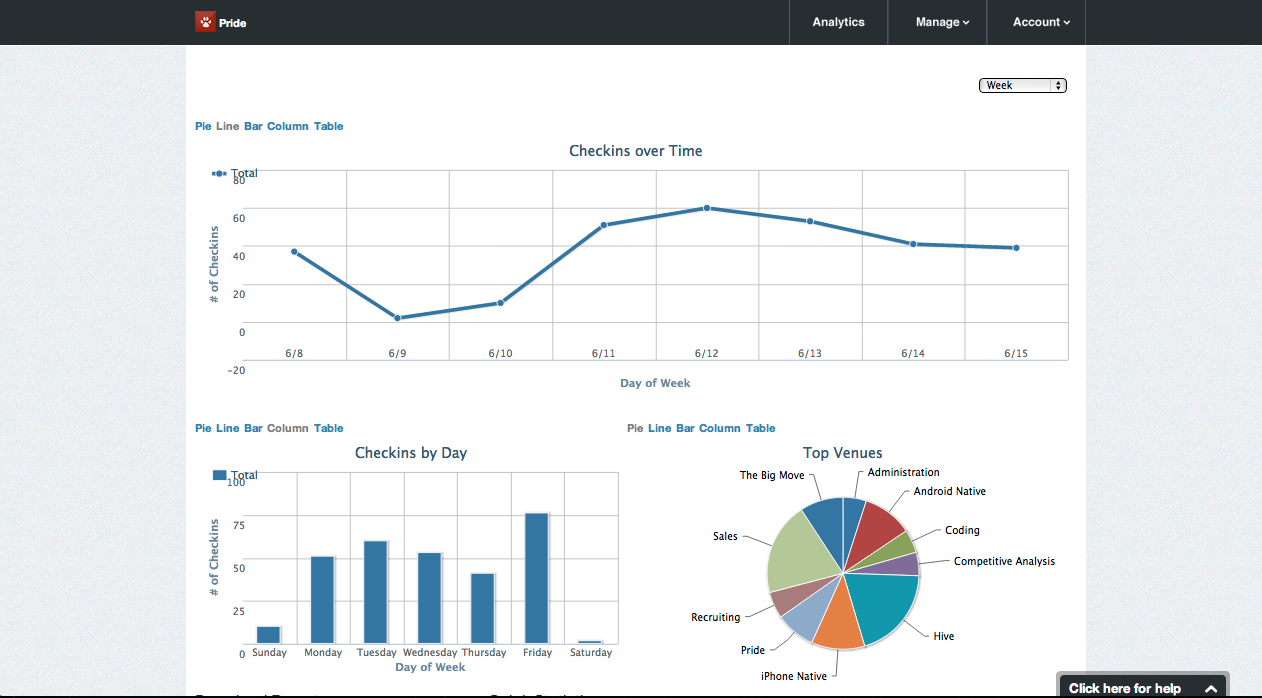This screenshot has width=1262, height=698.
Task: Click the Total legend marker in Checkins over Time
Action: (220, 174)
